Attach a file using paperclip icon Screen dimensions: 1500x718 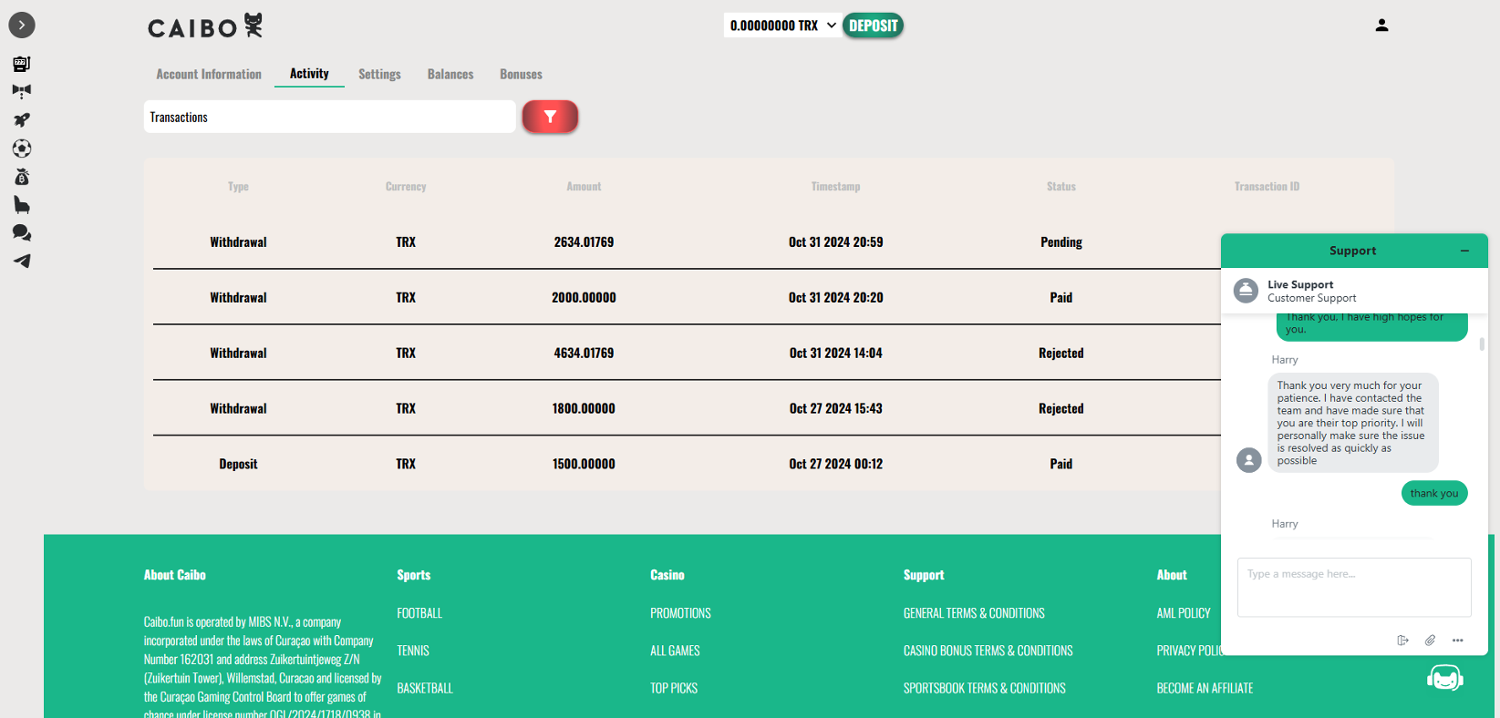pyautogui.click(x=1430, y=640)
